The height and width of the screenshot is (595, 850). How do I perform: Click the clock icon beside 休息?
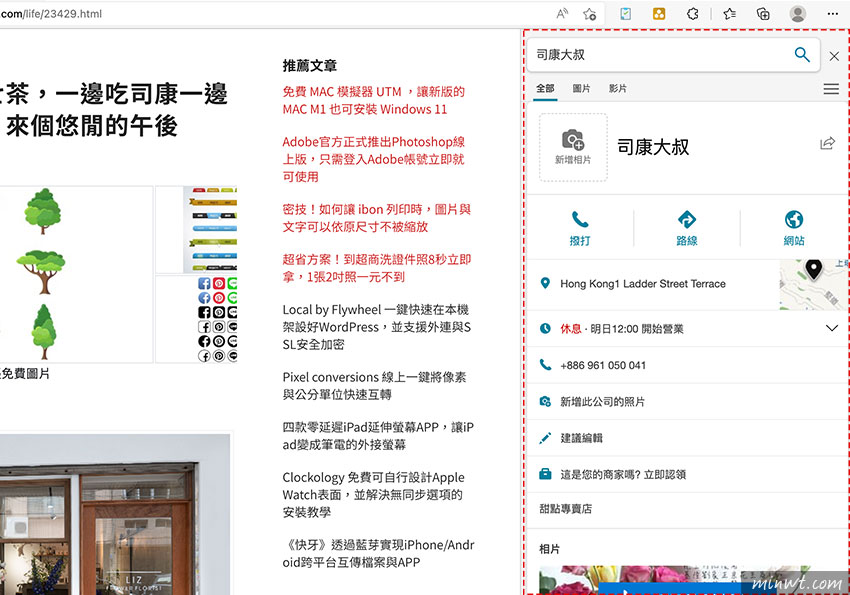point(545,328)
